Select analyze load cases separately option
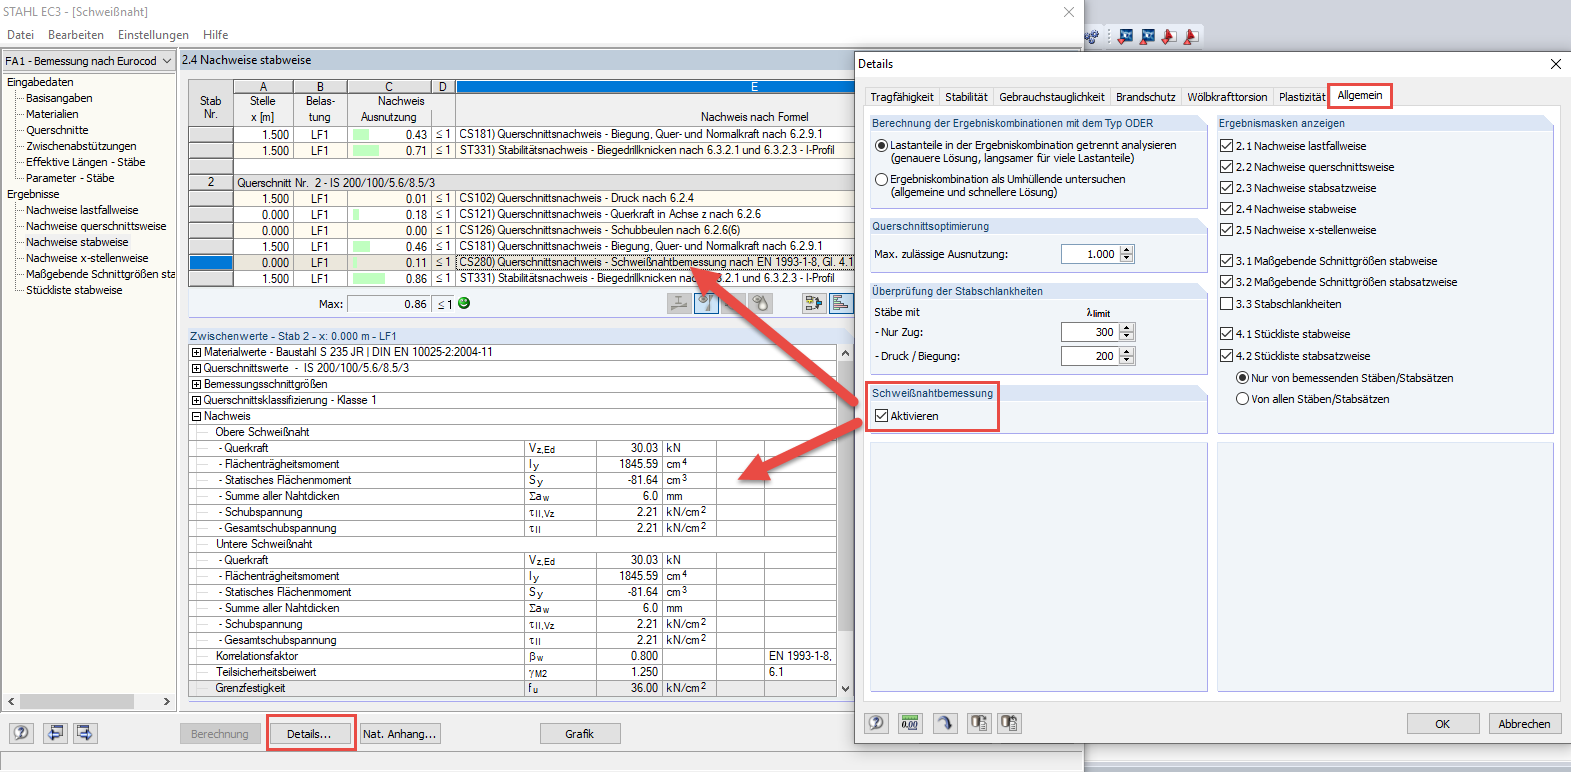 881,145
